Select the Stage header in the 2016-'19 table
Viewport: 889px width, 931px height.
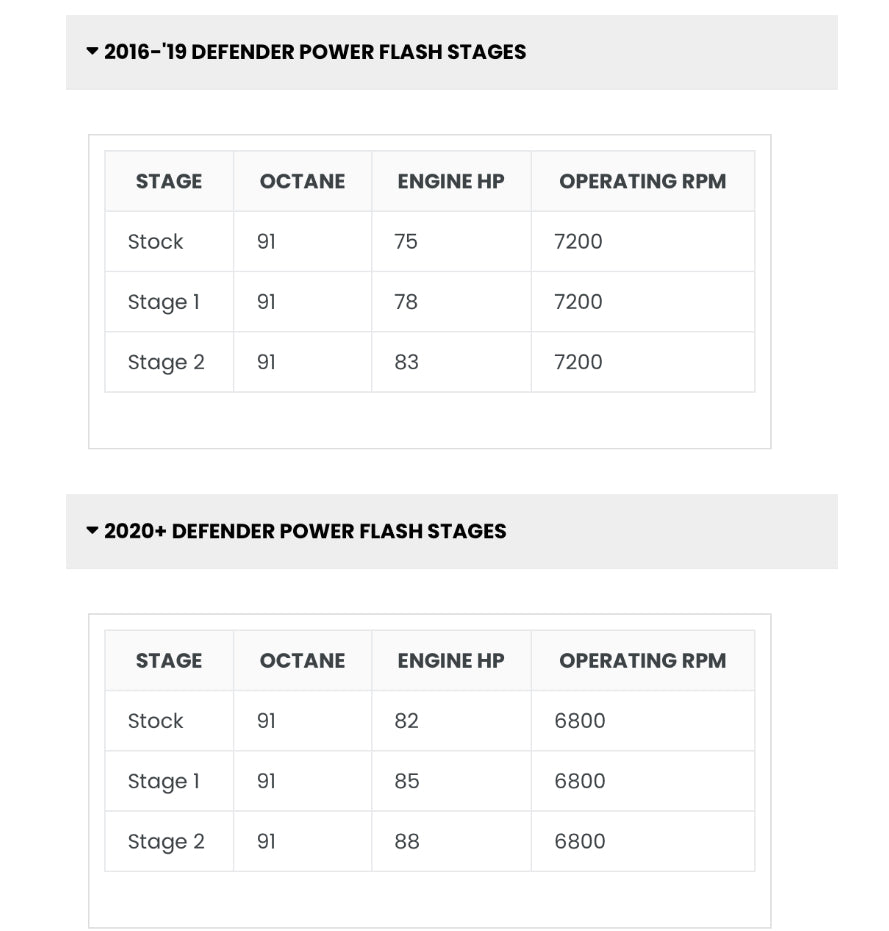click(169, 181)
